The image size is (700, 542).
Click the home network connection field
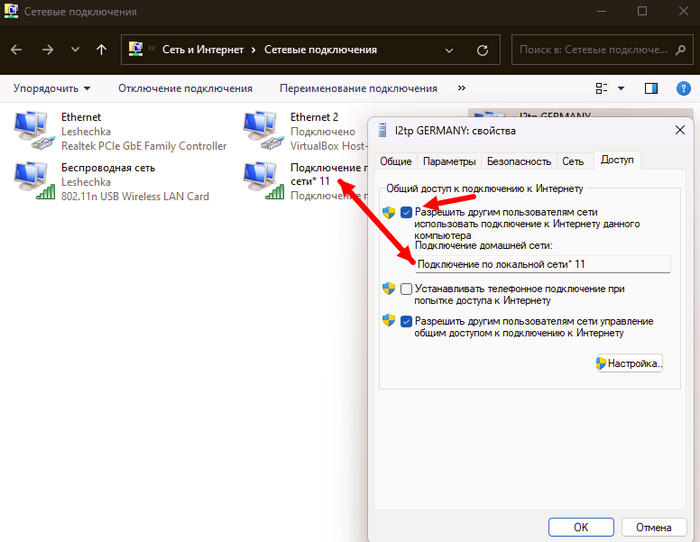tap(542, 264)
